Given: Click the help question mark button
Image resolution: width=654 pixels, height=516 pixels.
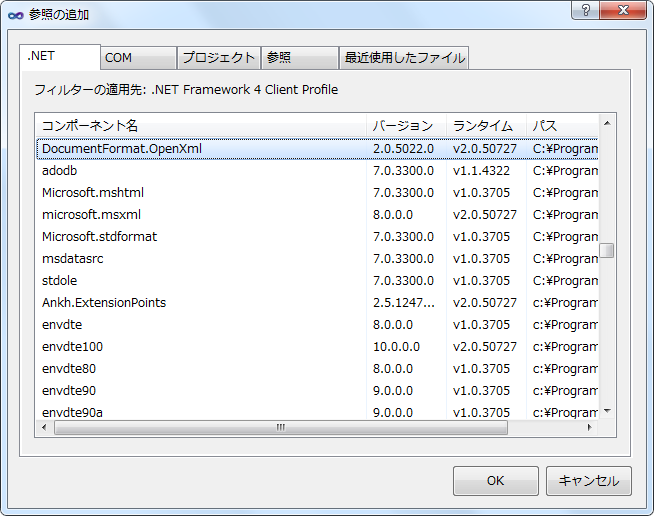Looking at the screenshot, I should [x=585, y=11].
